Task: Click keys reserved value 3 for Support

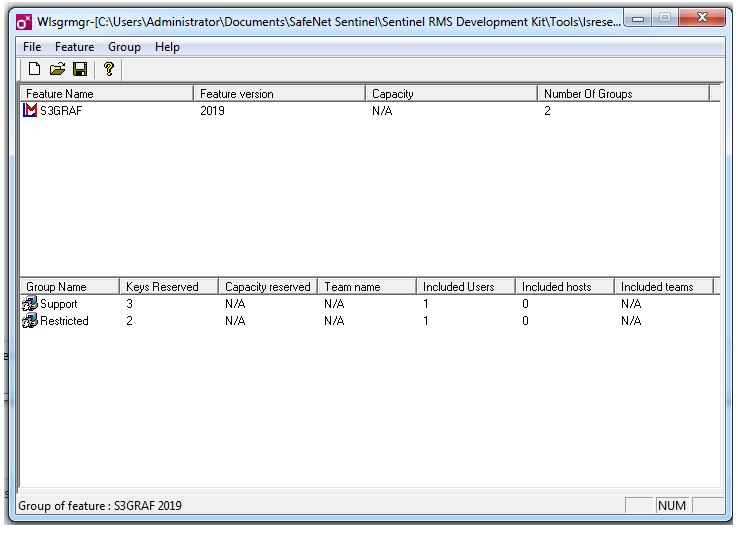Action: pyautogui.click(x=129, y=304)
